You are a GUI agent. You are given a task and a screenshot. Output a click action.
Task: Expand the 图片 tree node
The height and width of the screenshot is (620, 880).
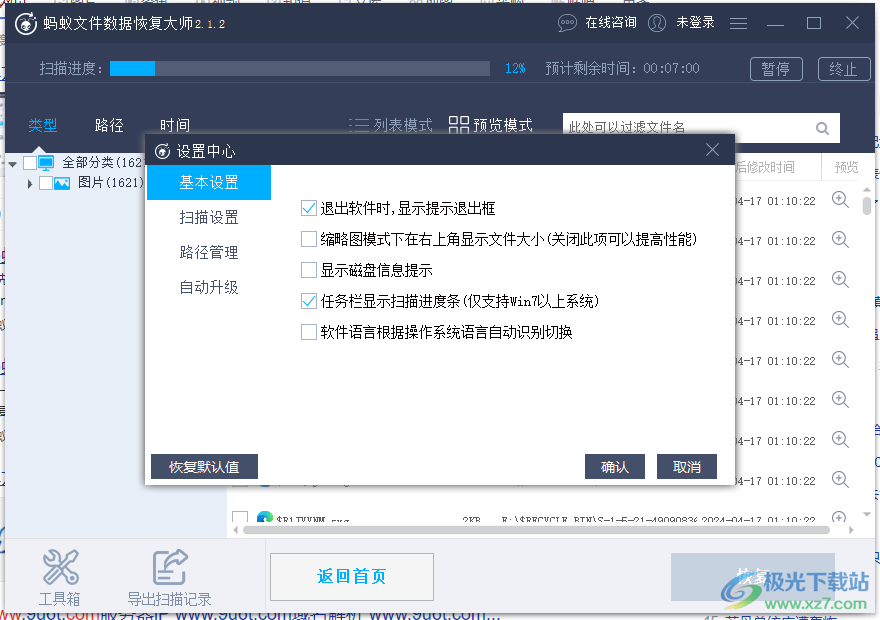coord(28,184)
